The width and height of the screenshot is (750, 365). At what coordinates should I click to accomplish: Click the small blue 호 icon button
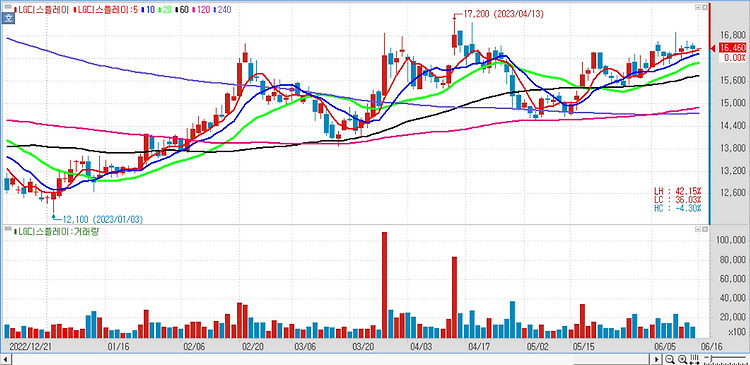tap(8, 18)
